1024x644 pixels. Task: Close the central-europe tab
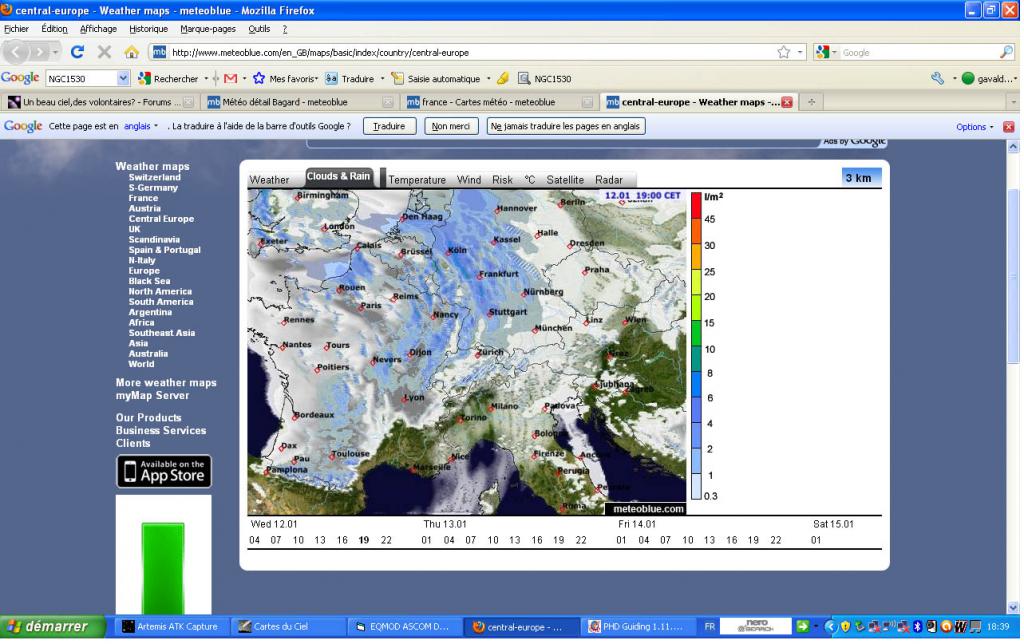coord(787,102)
